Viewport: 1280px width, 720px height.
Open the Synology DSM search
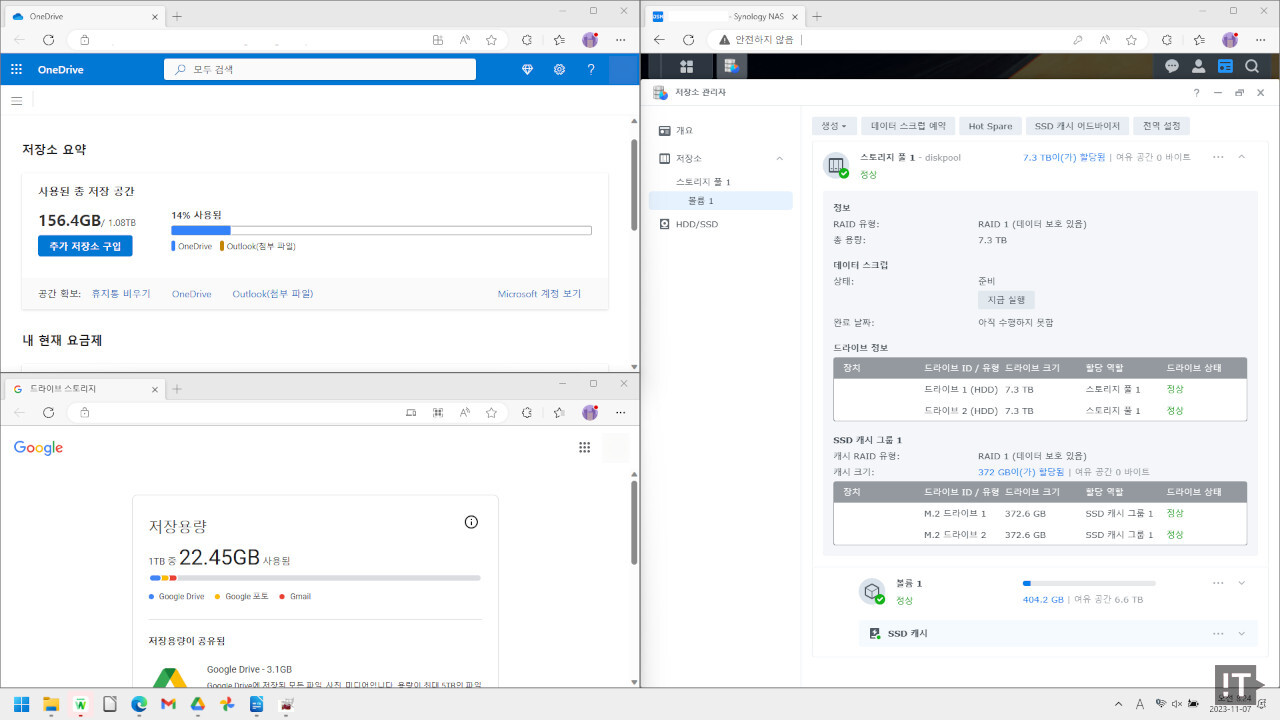[x=1252, y=67]
